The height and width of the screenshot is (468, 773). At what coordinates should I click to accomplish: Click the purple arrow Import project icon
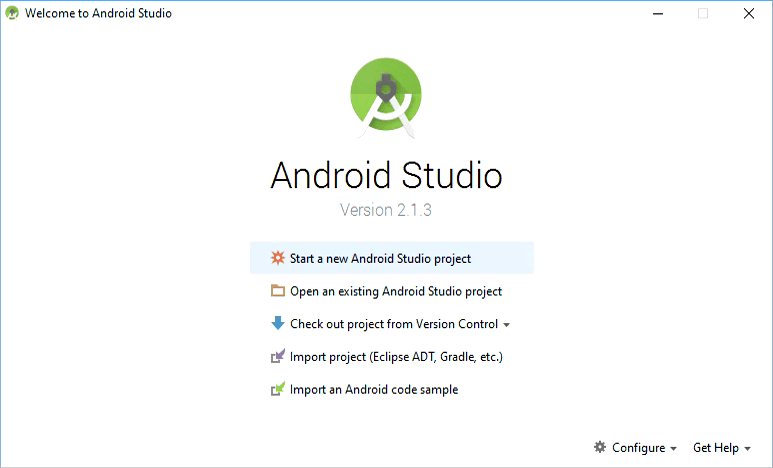[278, 356]
